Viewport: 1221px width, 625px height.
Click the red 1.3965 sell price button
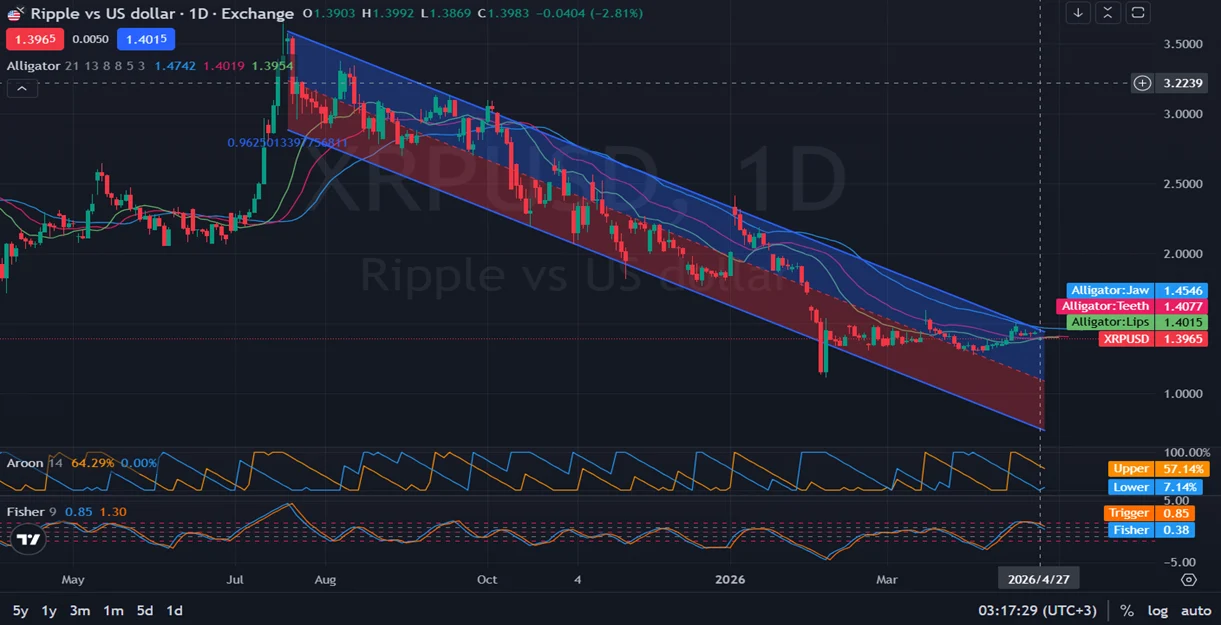(35, 39)
